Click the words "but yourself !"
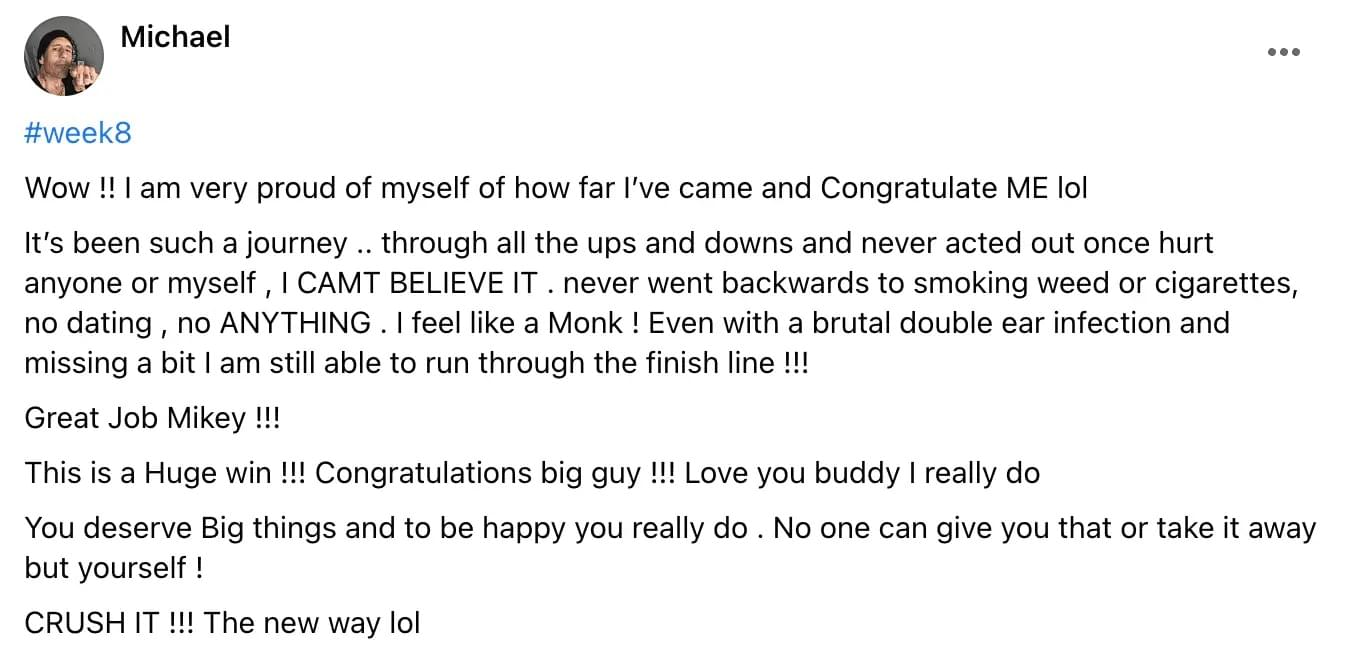1348x648 pixels. 114,568
